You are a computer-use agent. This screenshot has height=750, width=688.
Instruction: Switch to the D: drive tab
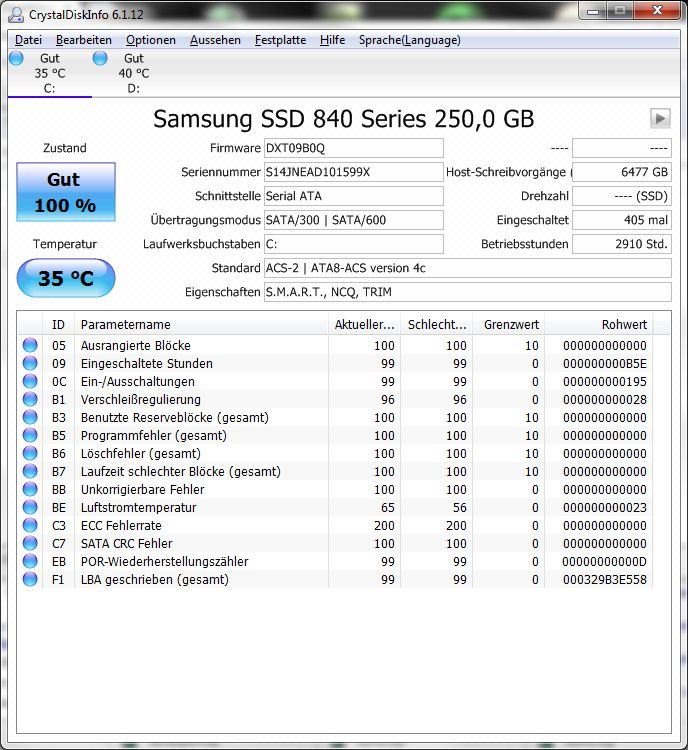[x=133, y=73]
